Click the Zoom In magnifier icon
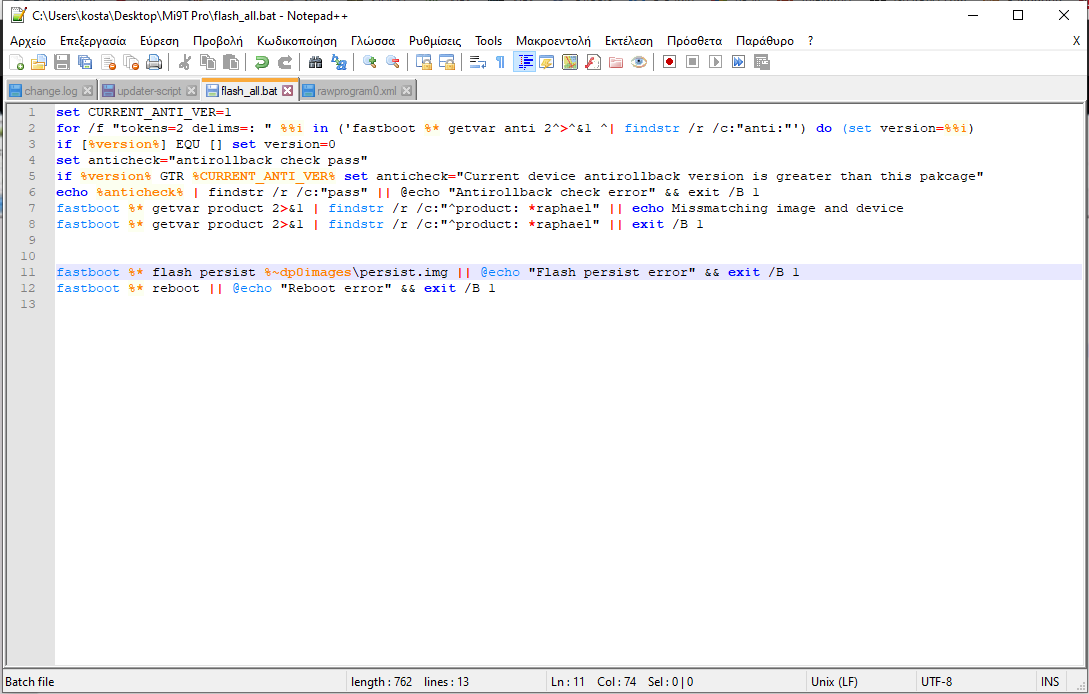Image resolution: width=1089 pixels, height=694 pixels. [x=369, y=62]
